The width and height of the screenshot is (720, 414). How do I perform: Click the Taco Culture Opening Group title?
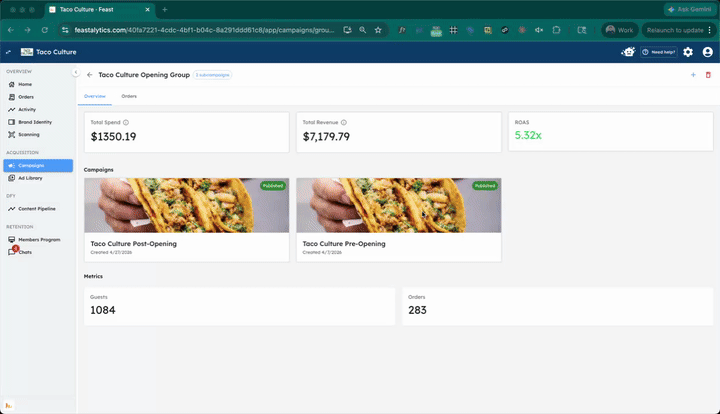(144, 75)
